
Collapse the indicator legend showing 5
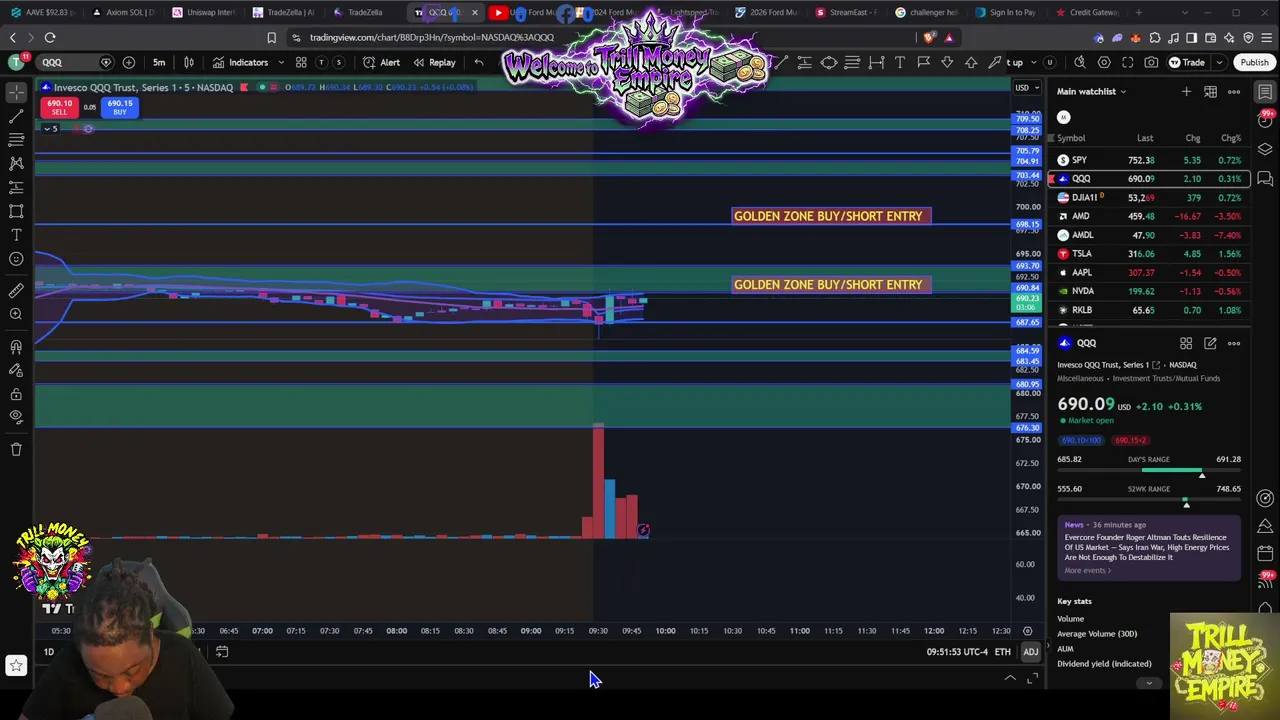(50, 129)
